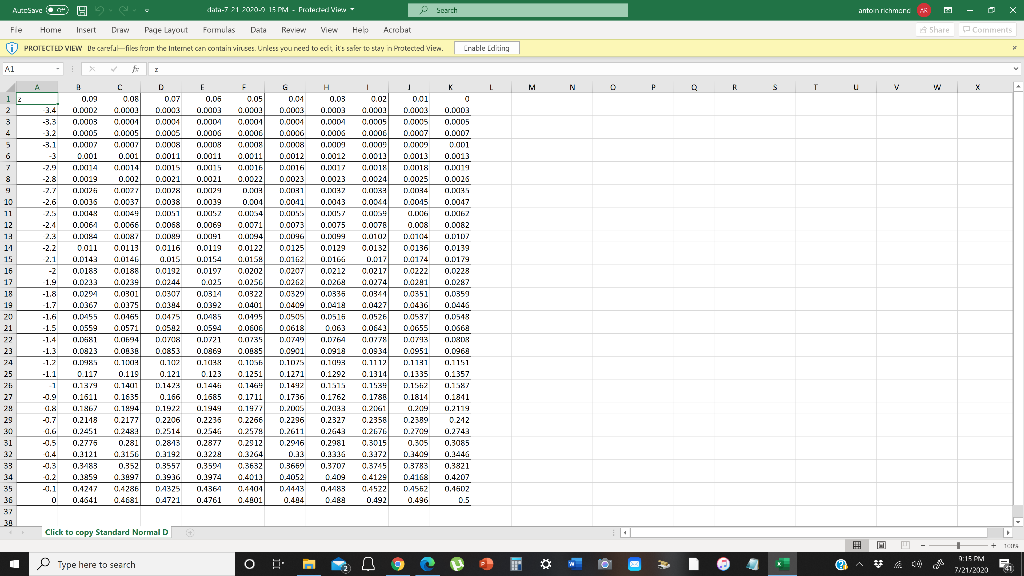This screenshot has width=1024, height=576.
Task: Click the Redo icon
Action: tap(123, 10)
